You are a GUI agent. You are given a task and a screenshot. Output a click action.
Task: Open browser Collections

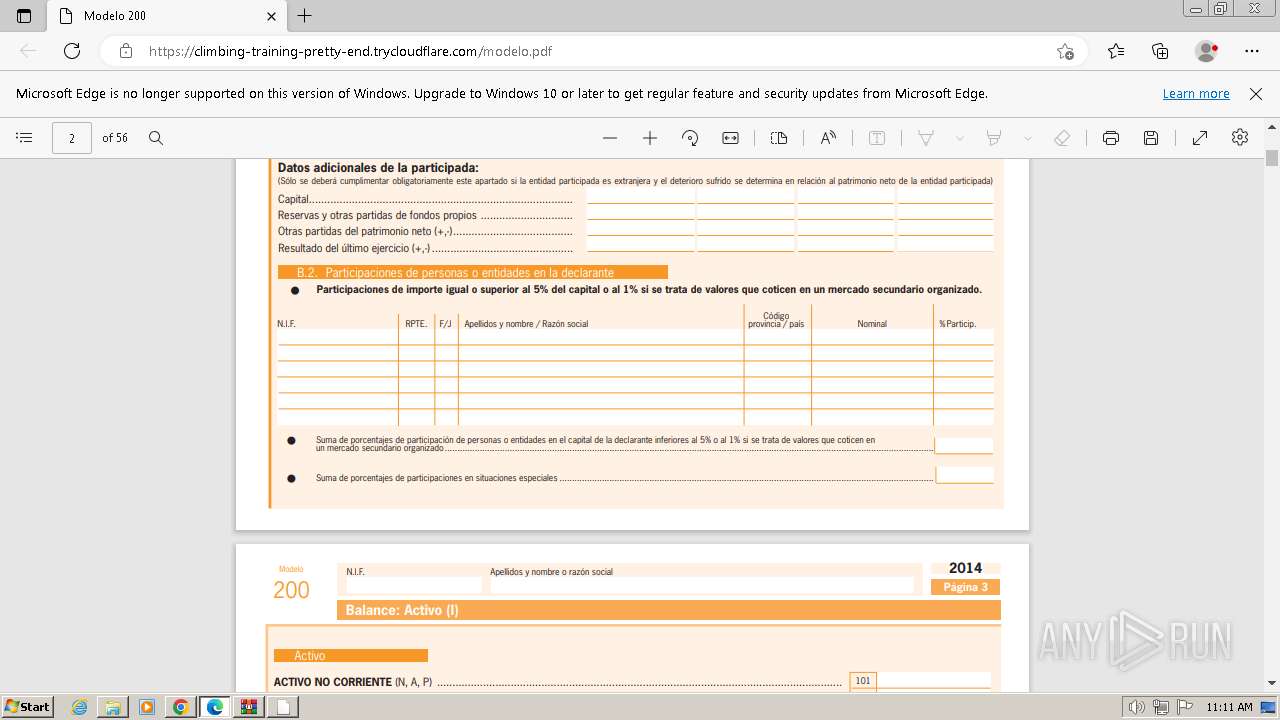(1160, 51)
